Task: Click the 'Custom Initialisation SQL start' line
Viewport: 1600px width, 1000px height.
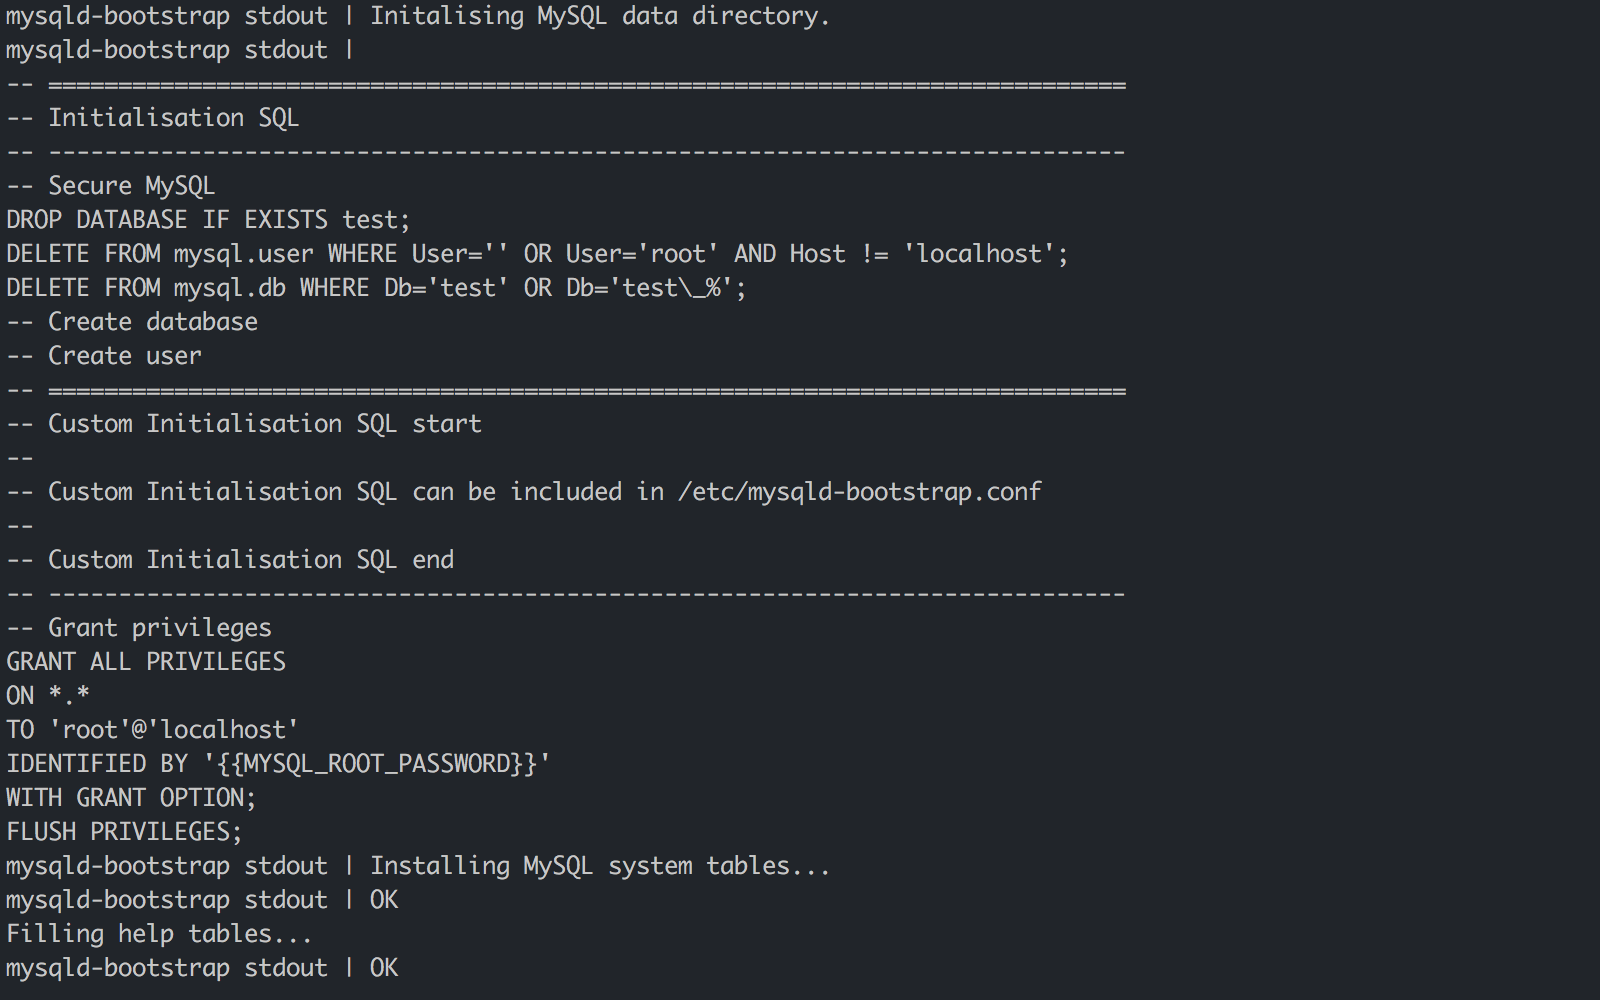Action: pos(264,424)
